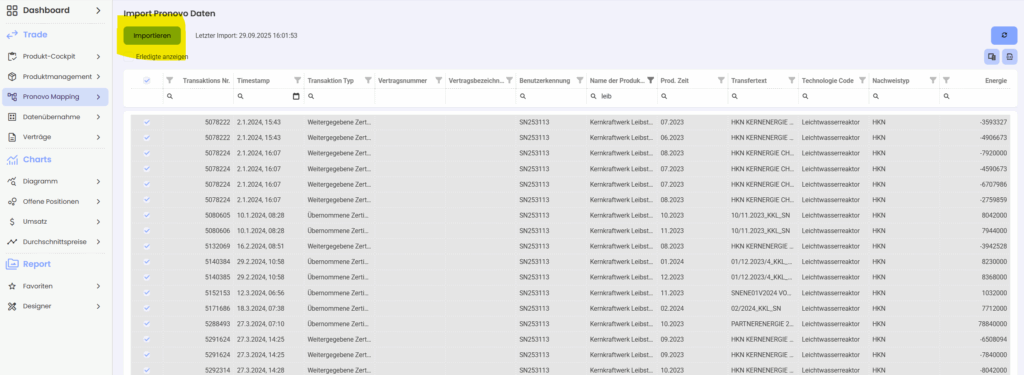Expand the Verträge chevron
Screen dimensions: 1024x375
click(98, 137)
